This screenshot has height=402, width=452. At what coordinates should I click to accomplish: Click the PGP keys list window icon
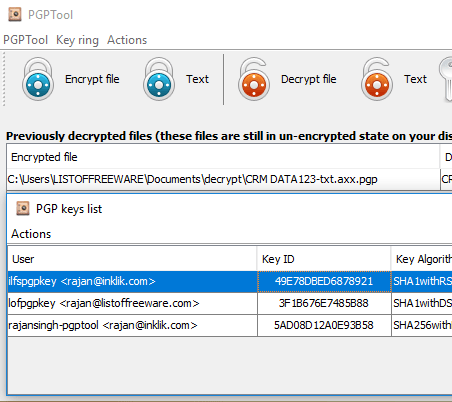pos(23,209)
